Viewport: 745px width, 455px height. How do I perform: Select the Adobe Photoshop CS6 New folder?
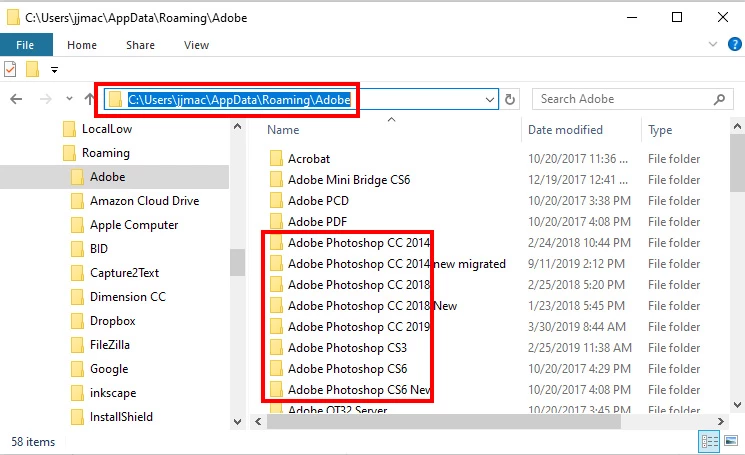[359, 389]
